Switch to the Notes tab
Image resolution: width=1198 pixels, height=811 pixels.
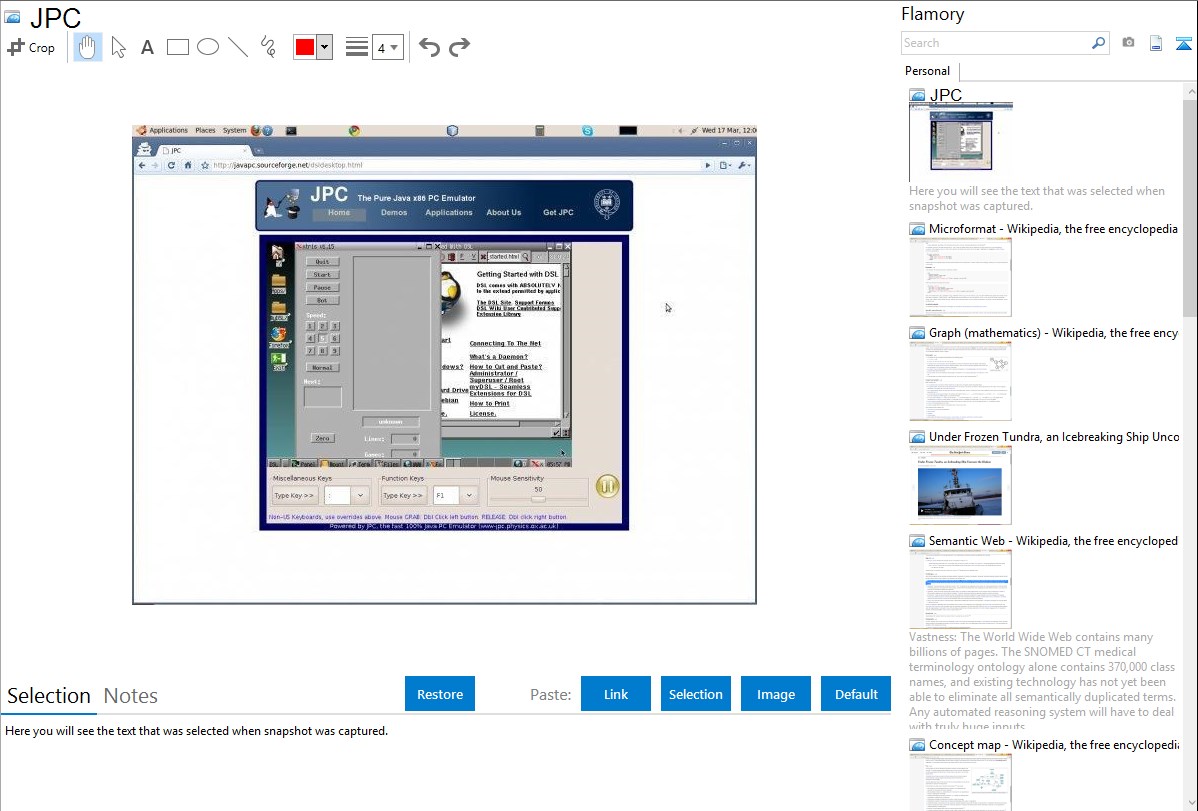point(131,696)
